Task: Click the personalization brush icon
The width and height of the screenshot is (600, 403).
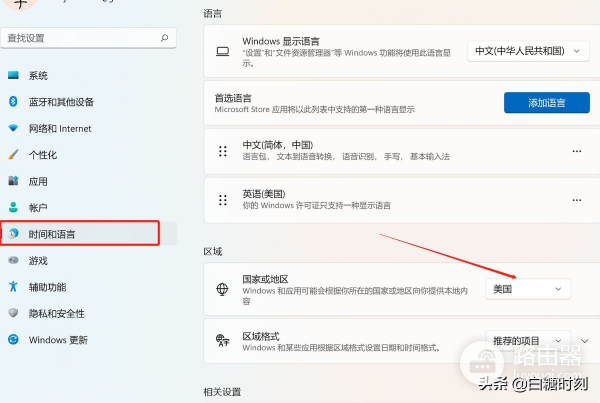Action: (13, 154)
